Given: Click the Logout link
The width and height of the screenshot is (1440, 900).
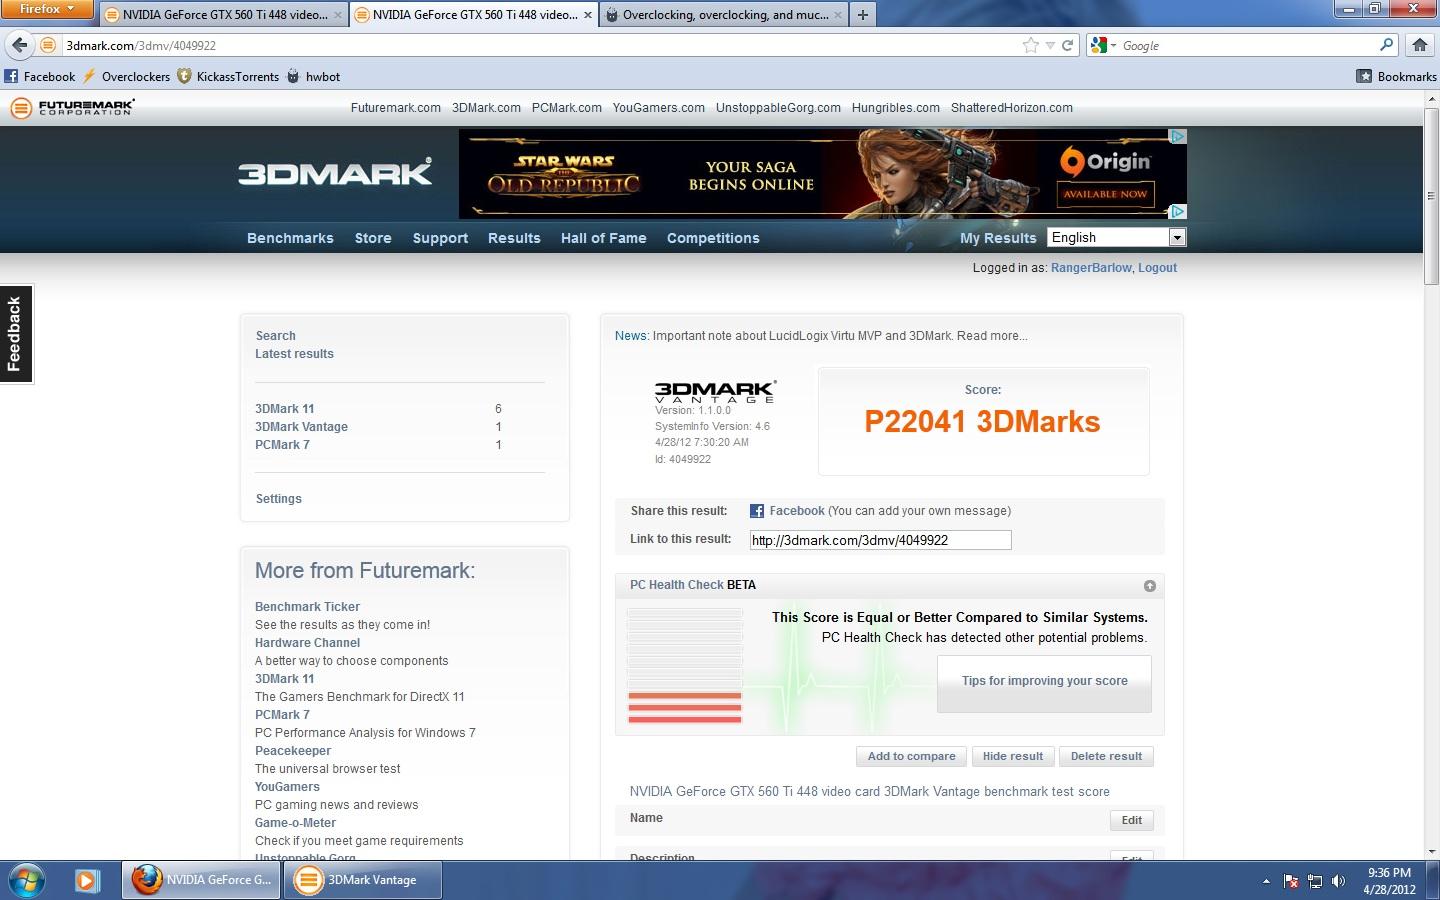Looking at the screenshot, I should pyautogui.click(x=1157, y=268).
